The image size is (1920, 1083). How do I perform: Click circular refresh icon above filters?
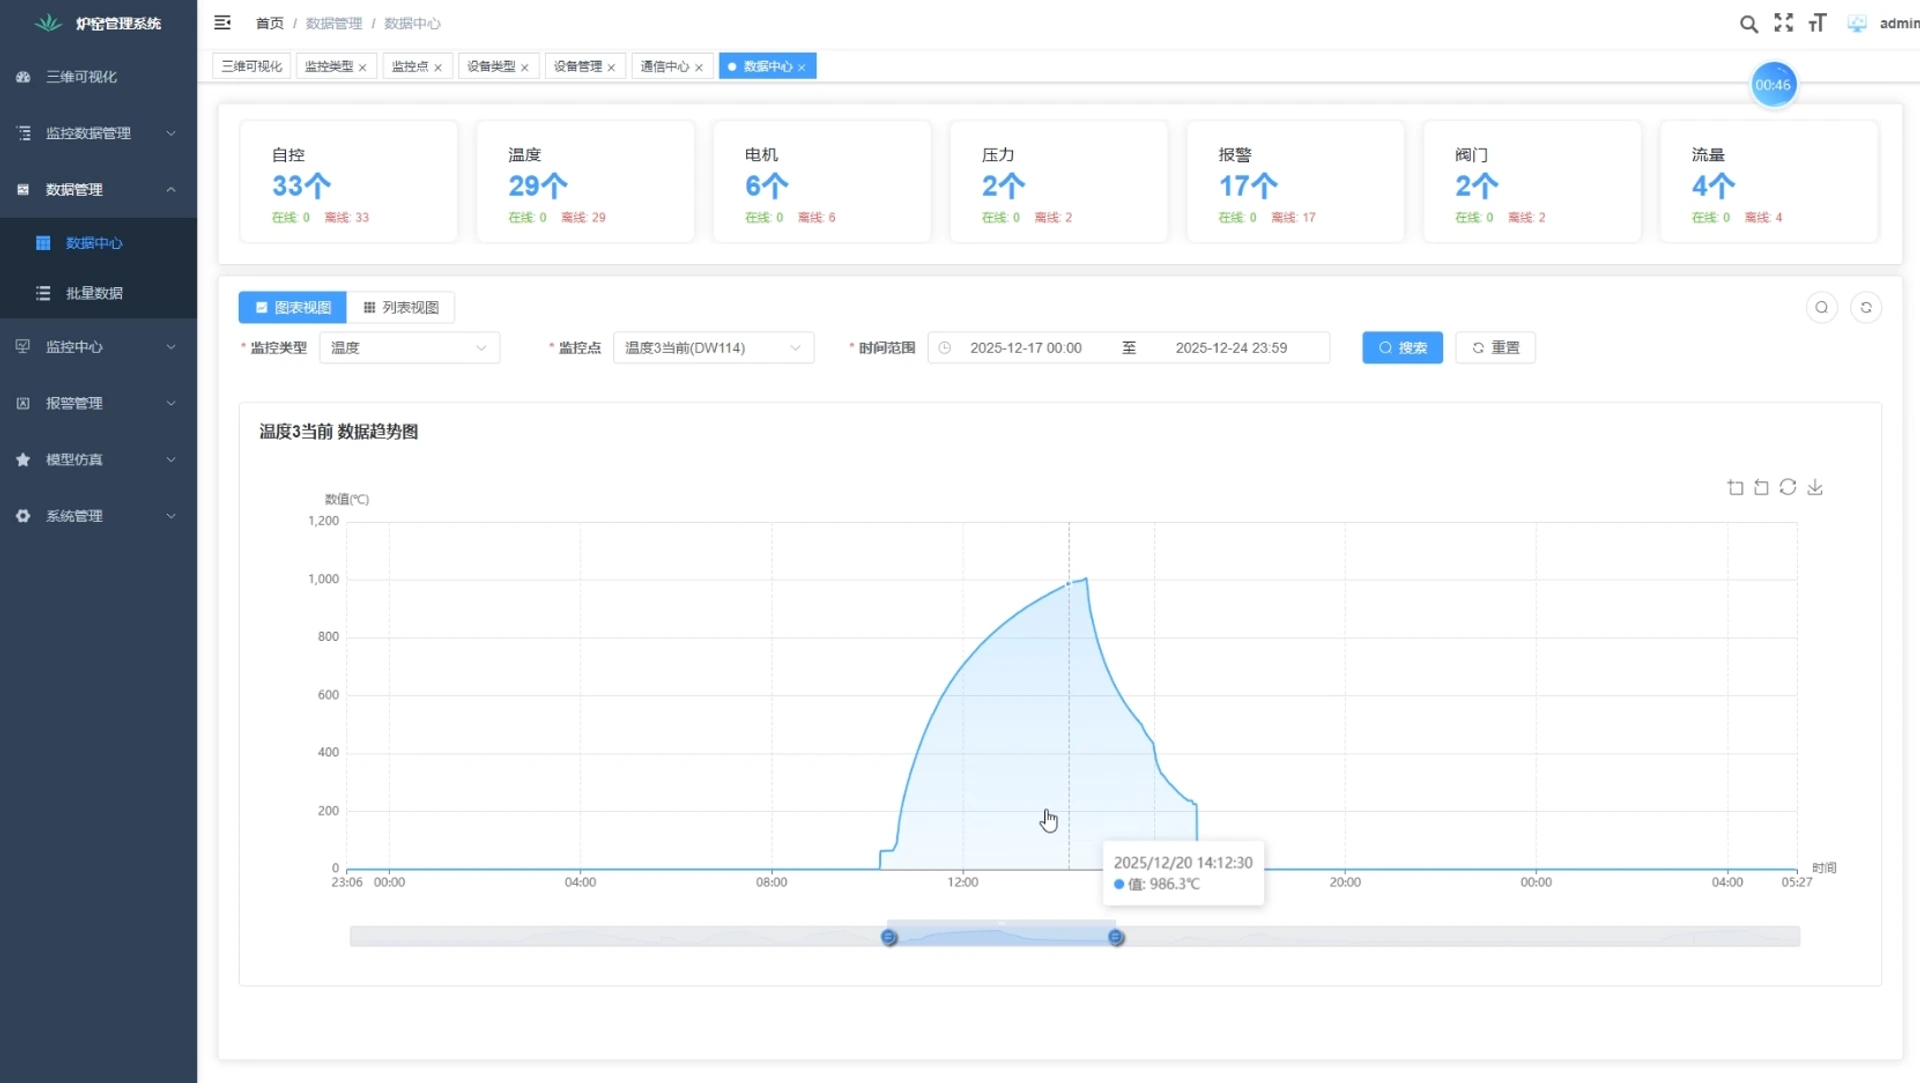point(1866,307)
